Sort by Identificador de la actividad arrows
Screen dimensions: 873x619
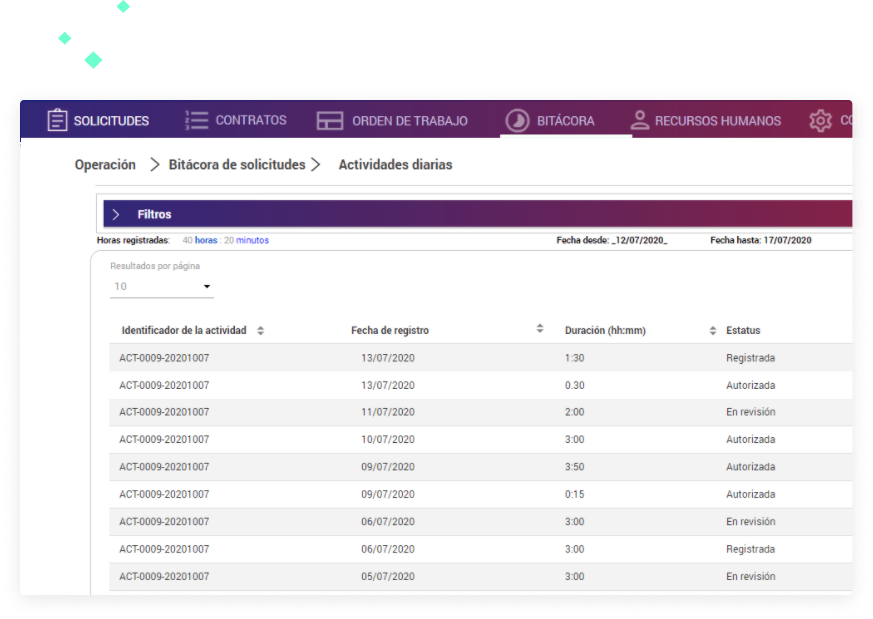pos(261,331)
